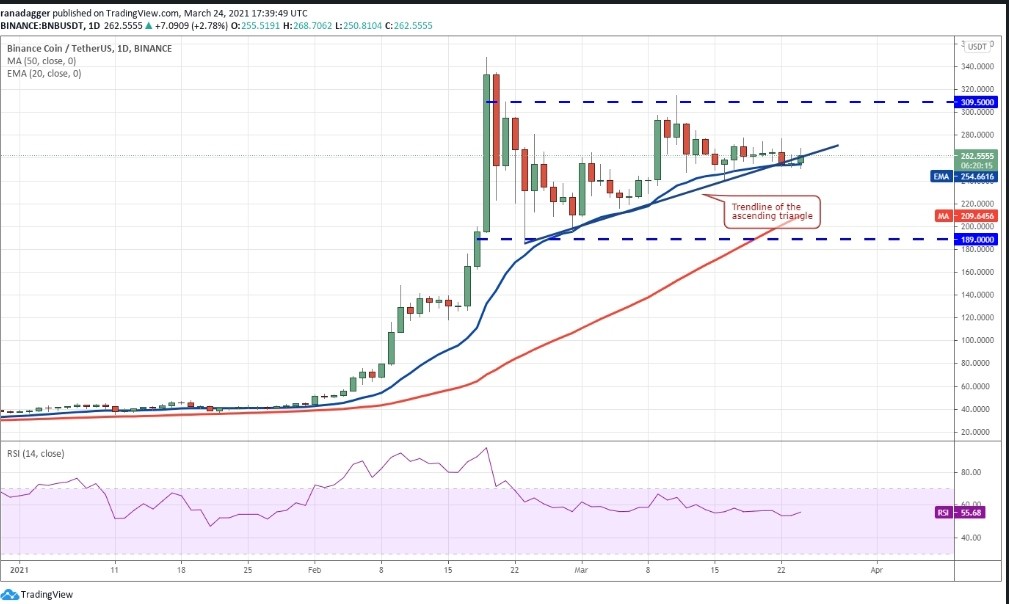This screenshot has height=604, width=1009.
Task: Click the Trendline of the ascending triangle callout
Action: (x=772, y=212)
